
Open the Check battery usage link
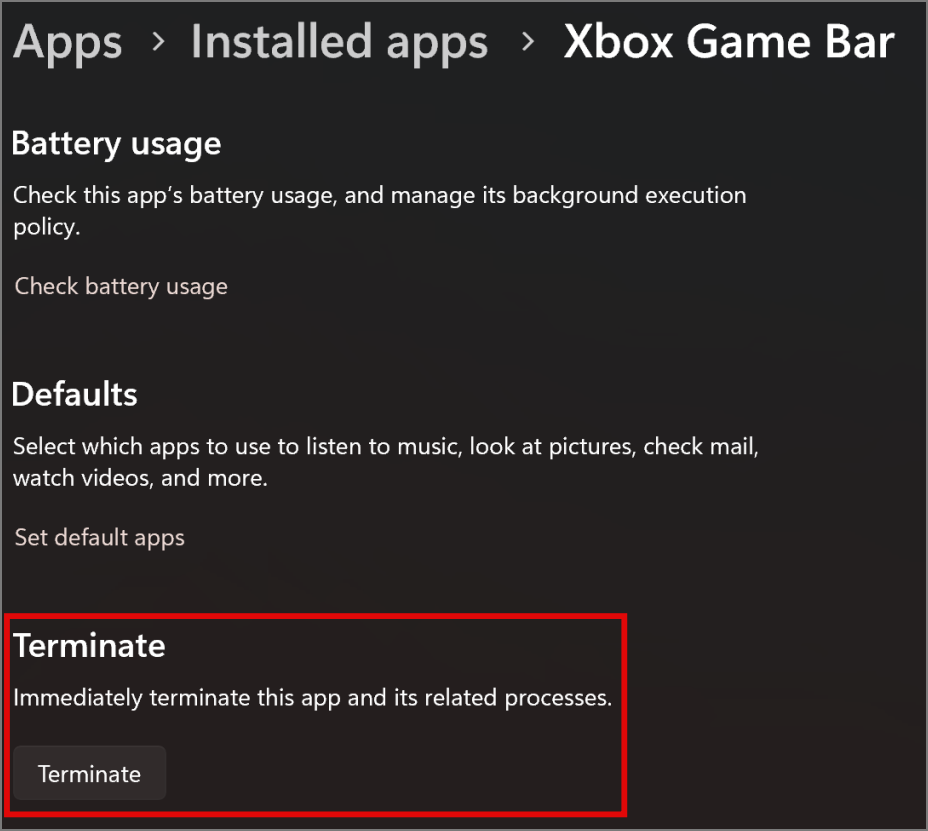tap(121, 287)
